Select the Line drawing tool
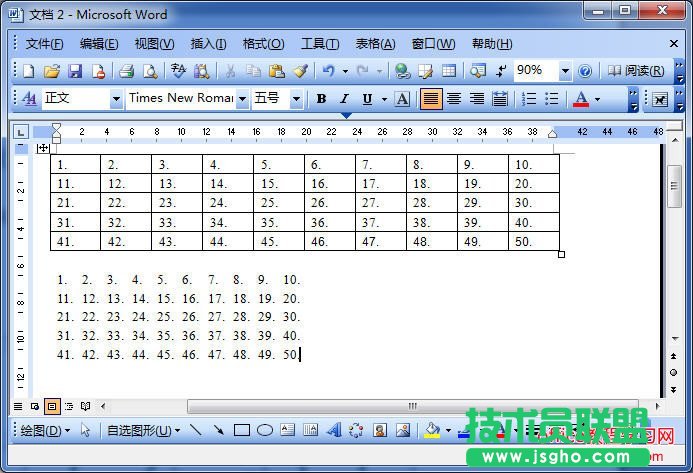Image resolution: width=693 pixels, height=473 pixels. point(195,430)
